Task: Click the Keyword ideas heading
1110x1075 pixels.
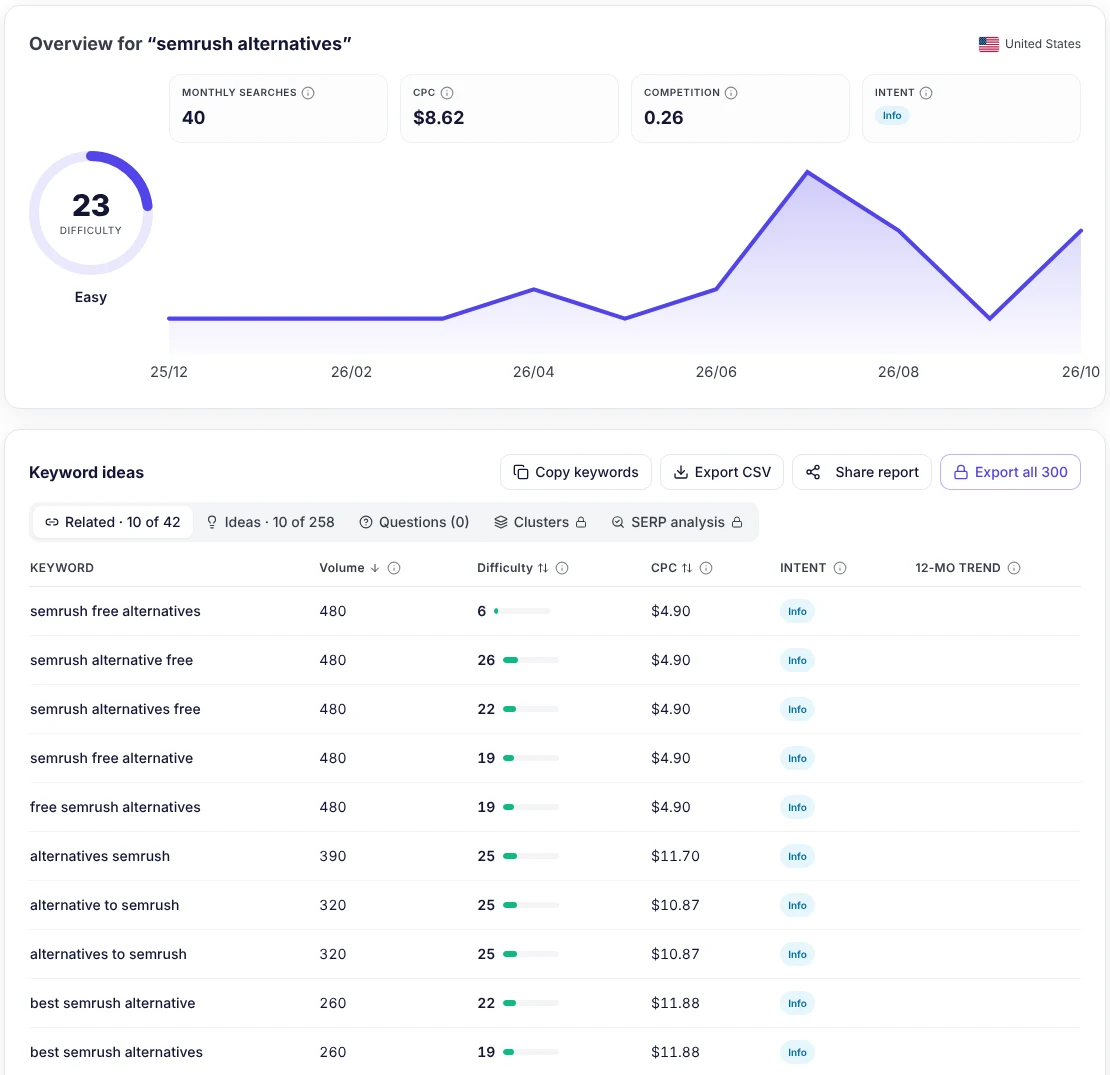Action: coord(86,472)
